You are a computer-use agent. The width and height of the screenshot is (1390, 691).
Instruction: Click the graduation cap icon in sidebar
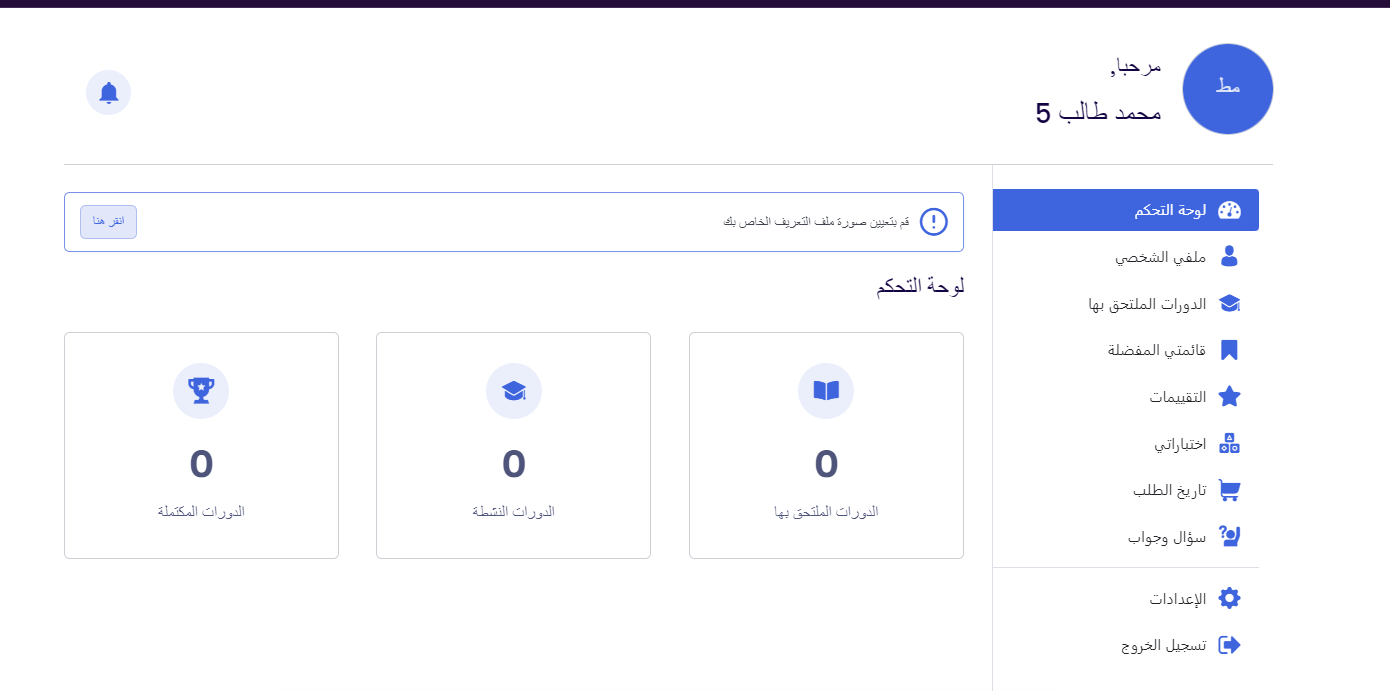1229,304
